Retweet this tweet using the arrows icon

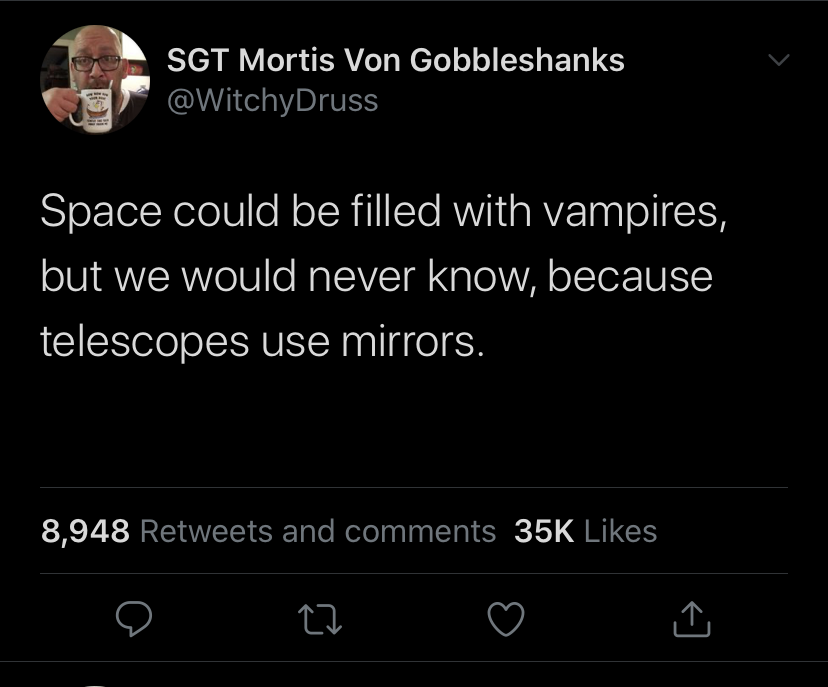pyautogui.click(x=320, y=622)
